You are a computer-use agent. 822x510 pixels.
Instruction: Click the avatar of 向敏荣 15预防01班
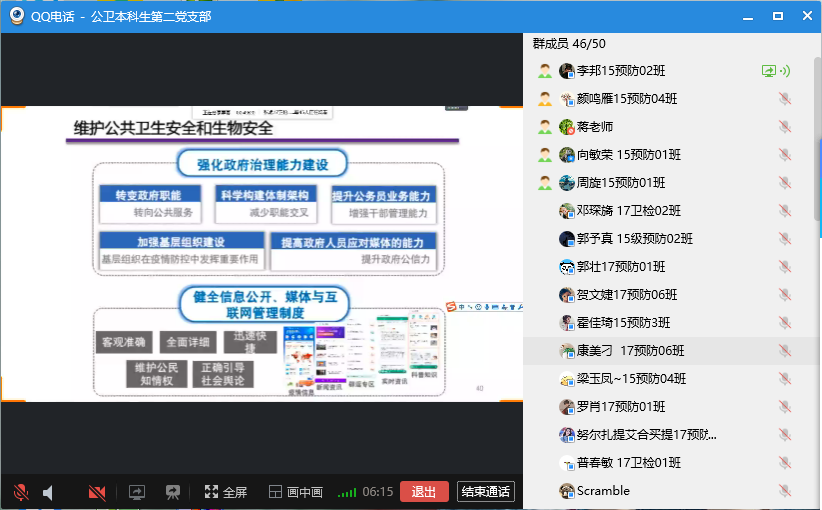tap(567, 155)
